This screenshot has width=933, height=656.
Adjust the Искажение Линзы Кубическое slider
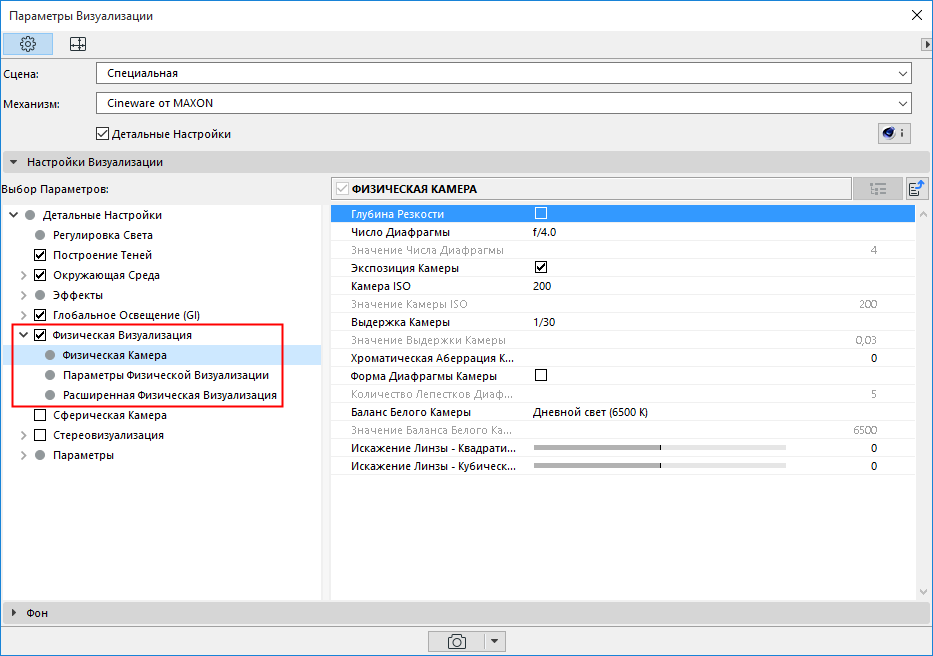[660, 466]
